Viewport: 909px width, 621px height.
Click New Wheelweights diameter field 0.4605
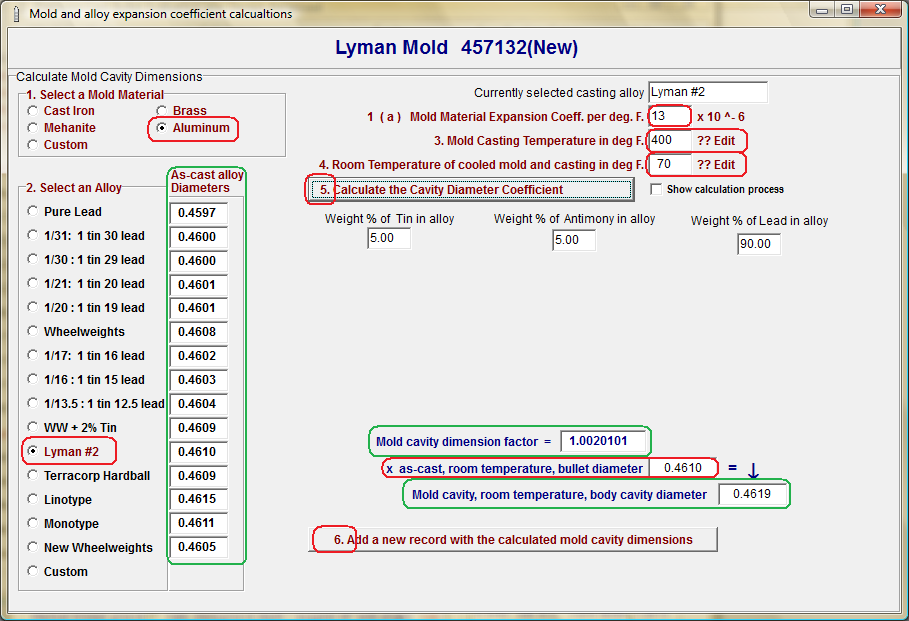tap(198, 547)
